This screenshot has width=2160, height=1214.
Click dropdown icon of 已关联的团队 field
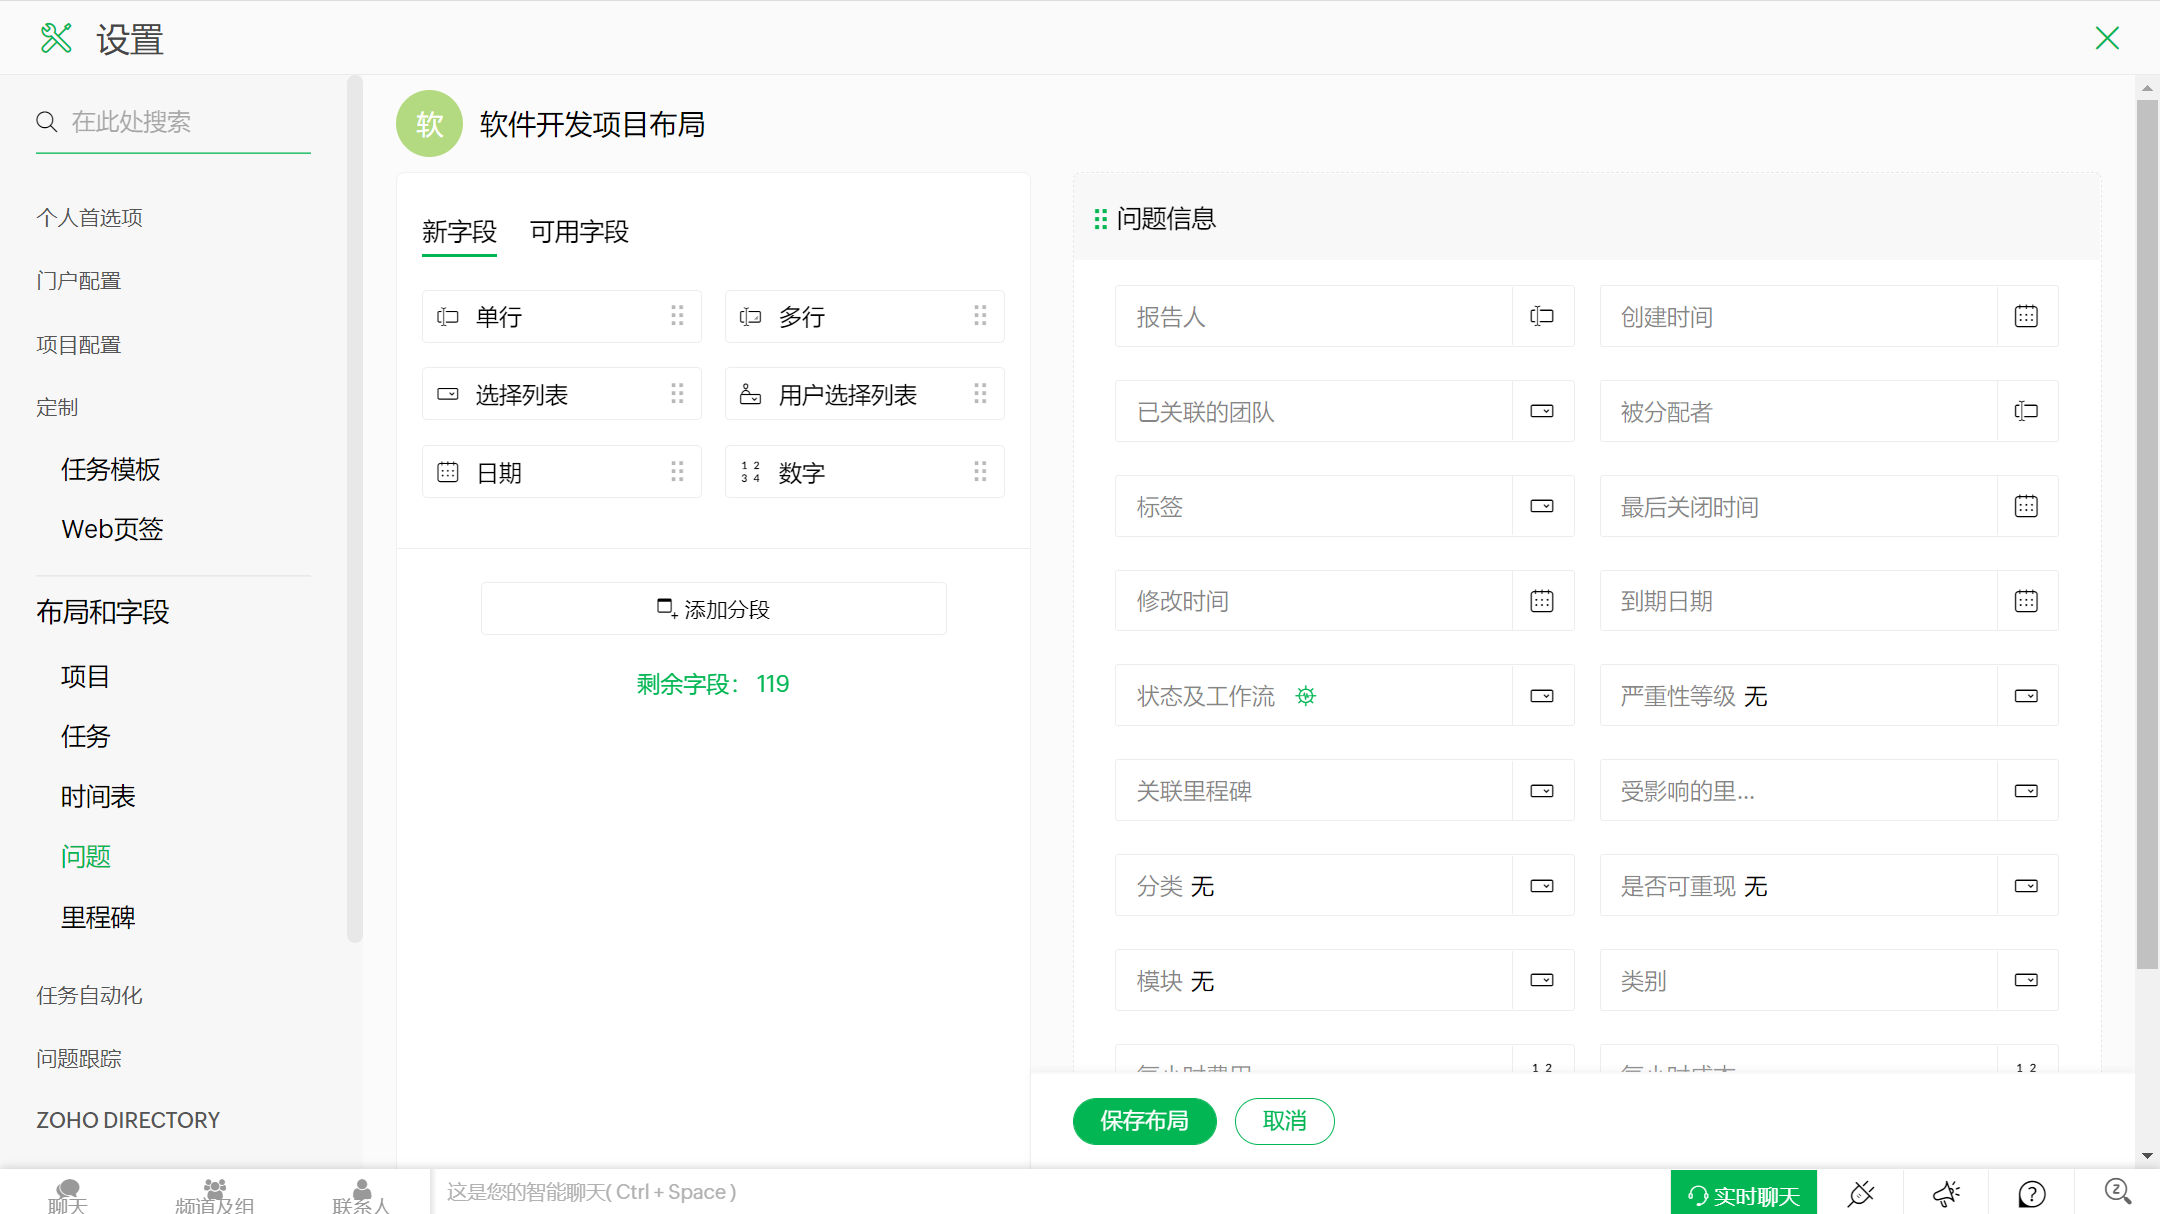[1542, 411]
